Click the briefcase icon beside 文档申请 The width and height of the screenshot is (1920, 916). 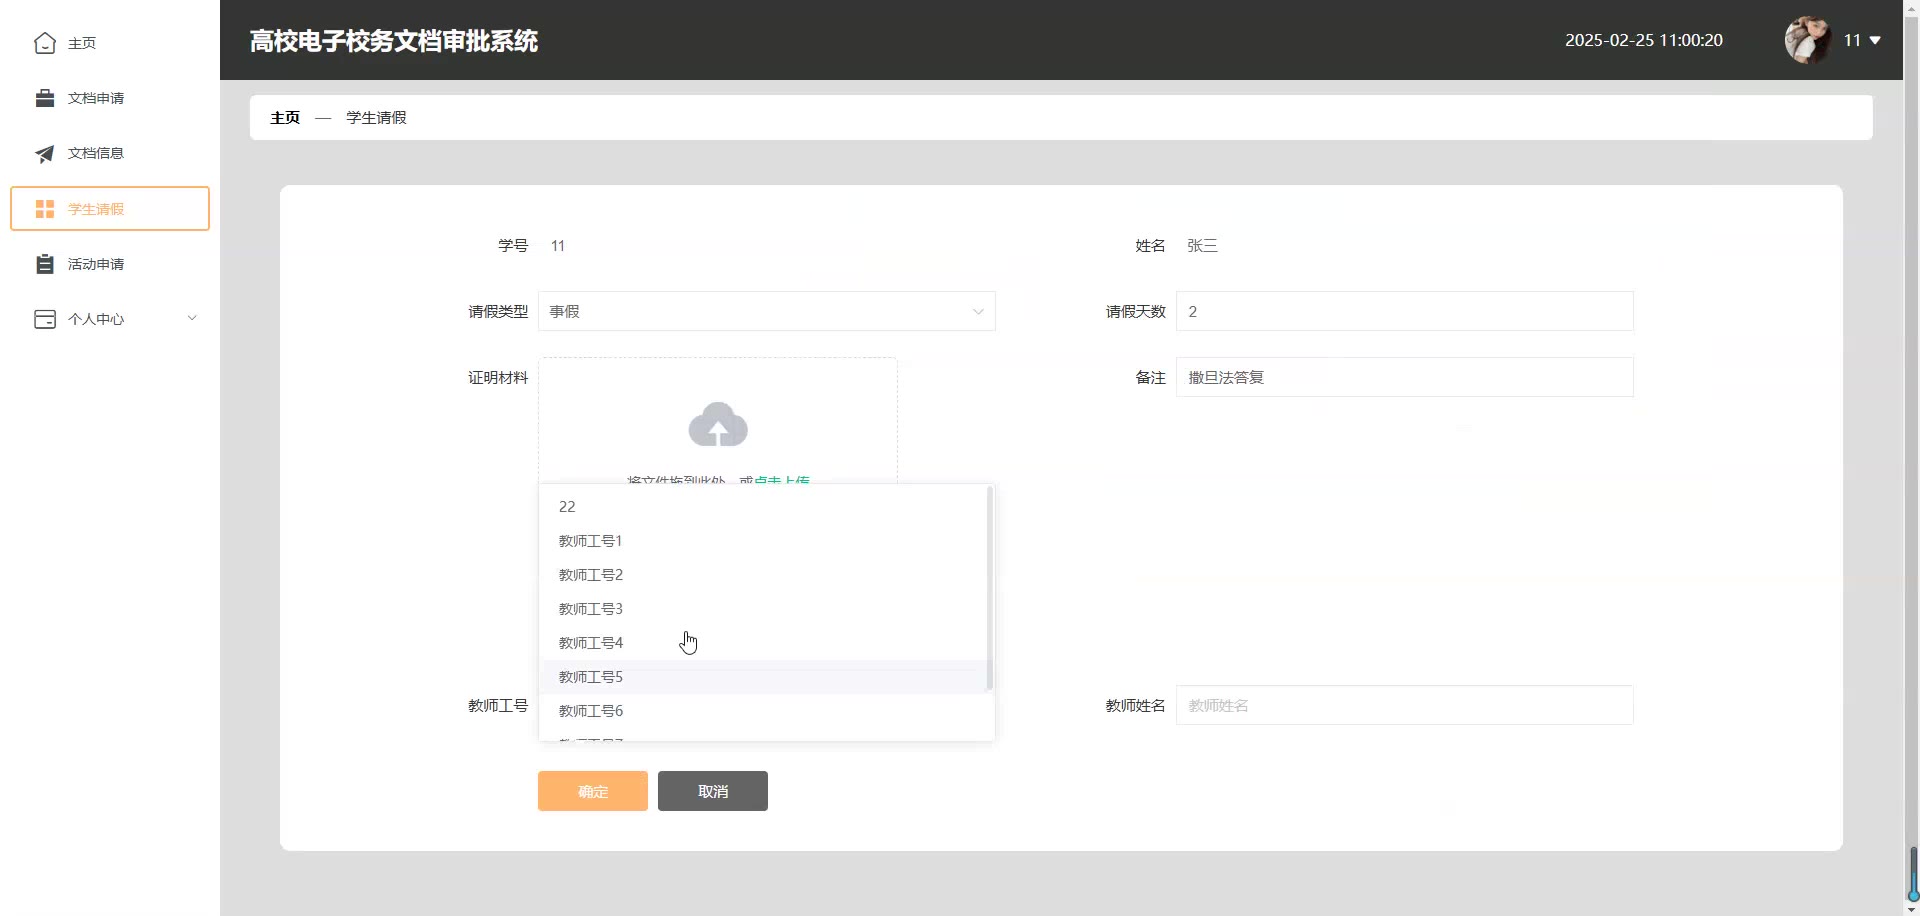pyautogui.click(x=45, y=98)
